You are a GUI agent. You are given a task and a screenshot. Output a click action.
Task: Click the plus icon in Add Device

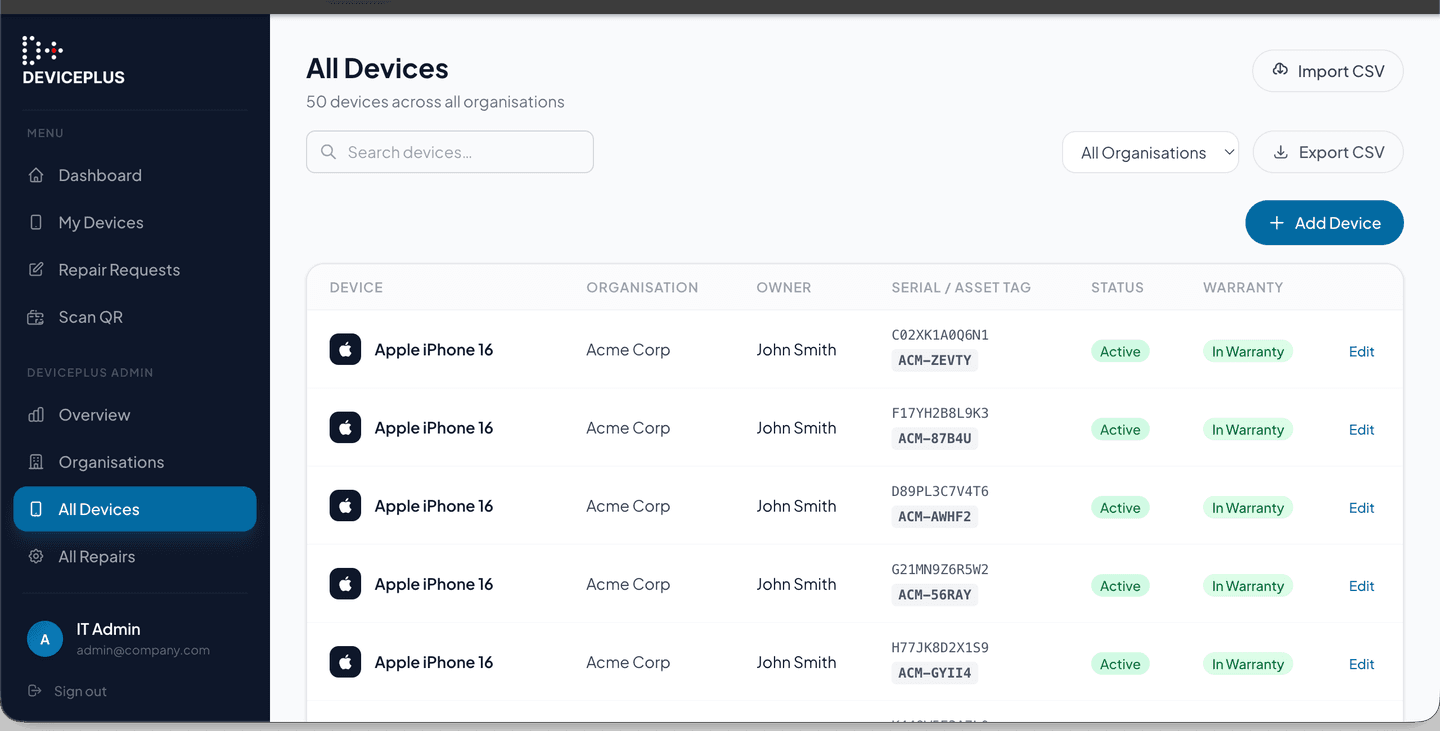point(1276,223)
